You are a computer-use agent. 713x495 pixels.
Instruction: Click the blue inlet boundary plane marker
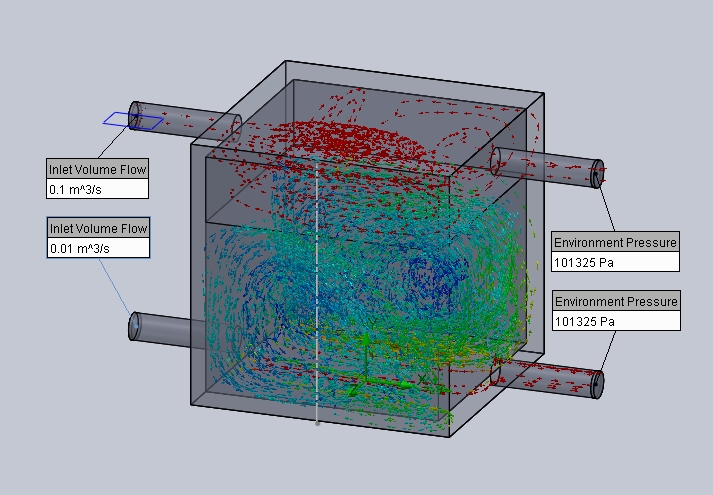tap(133, 120)
